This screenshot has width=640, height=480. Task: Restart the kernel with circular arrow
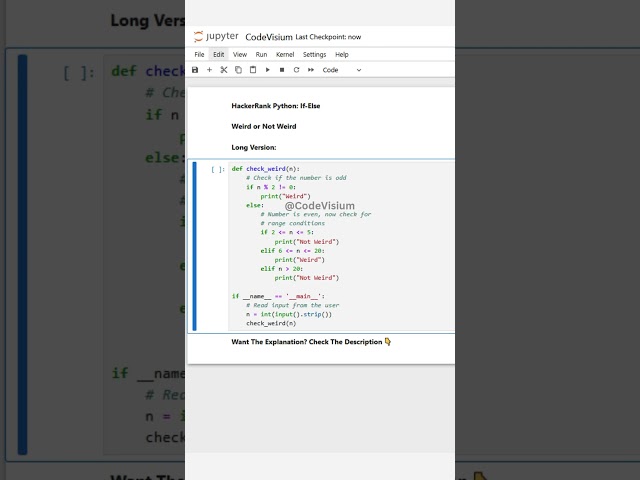click(296, 70)
